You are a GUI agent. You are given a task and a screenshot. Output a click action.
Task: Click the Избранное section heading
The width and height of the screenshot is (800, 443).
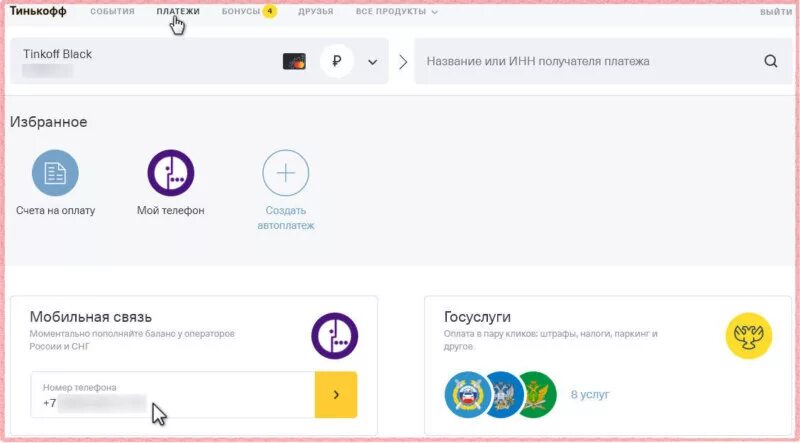48,122
